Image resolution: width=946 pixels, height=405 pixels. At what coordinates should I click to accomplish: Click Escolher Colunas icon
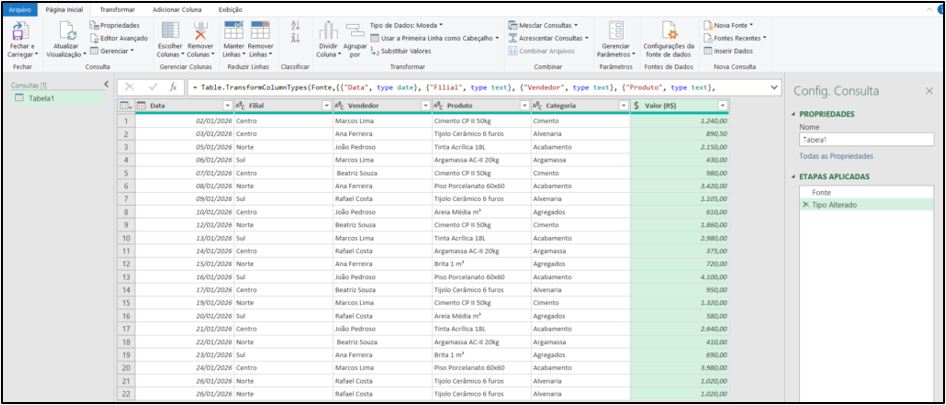pos(171,31)
